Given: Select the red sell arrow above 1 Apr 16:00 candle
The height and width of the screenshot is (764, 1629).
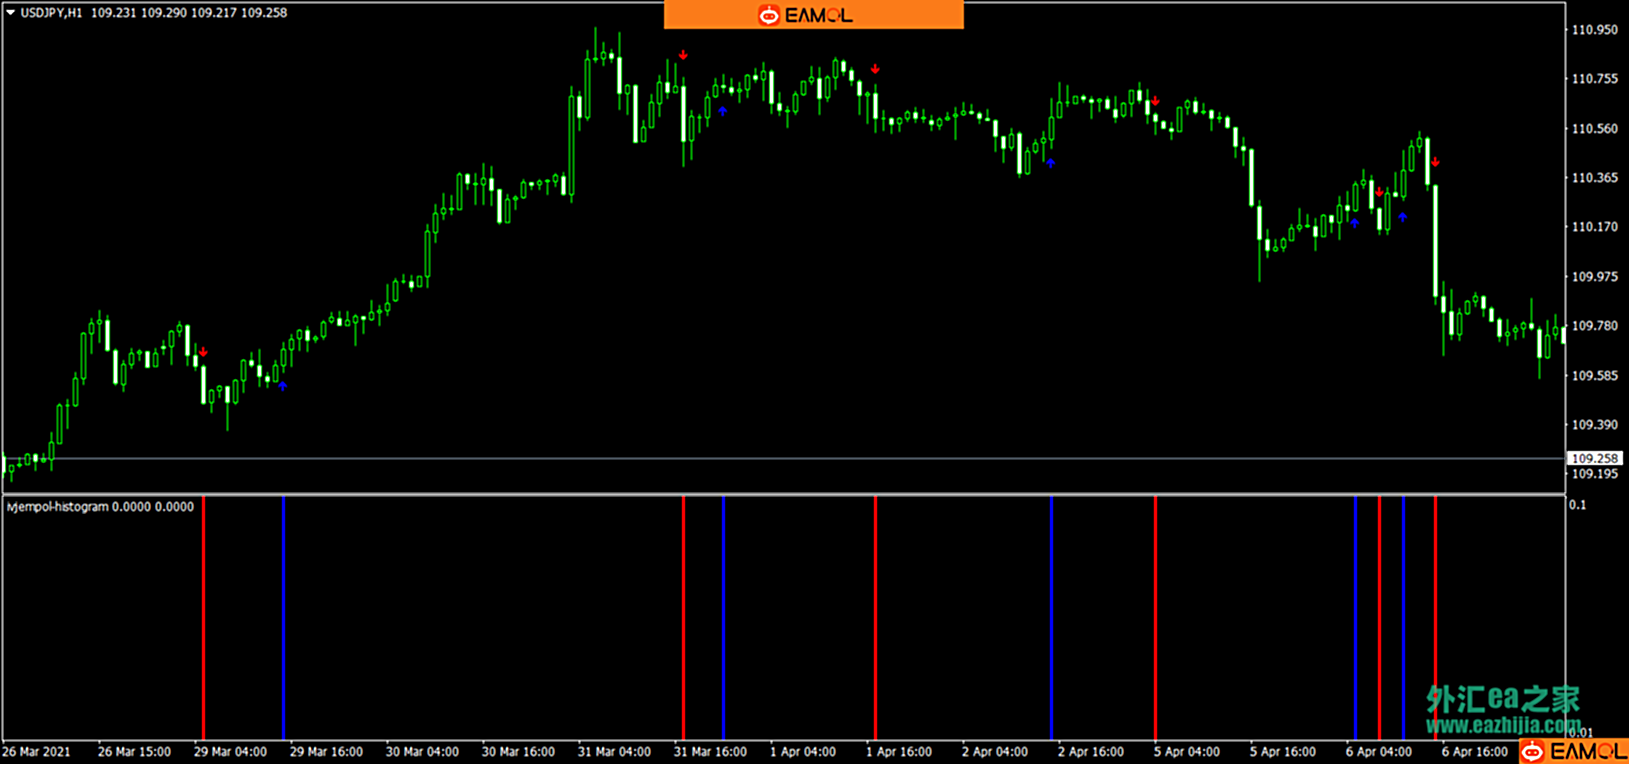Looking at the screenshot, I should [875, 69].
